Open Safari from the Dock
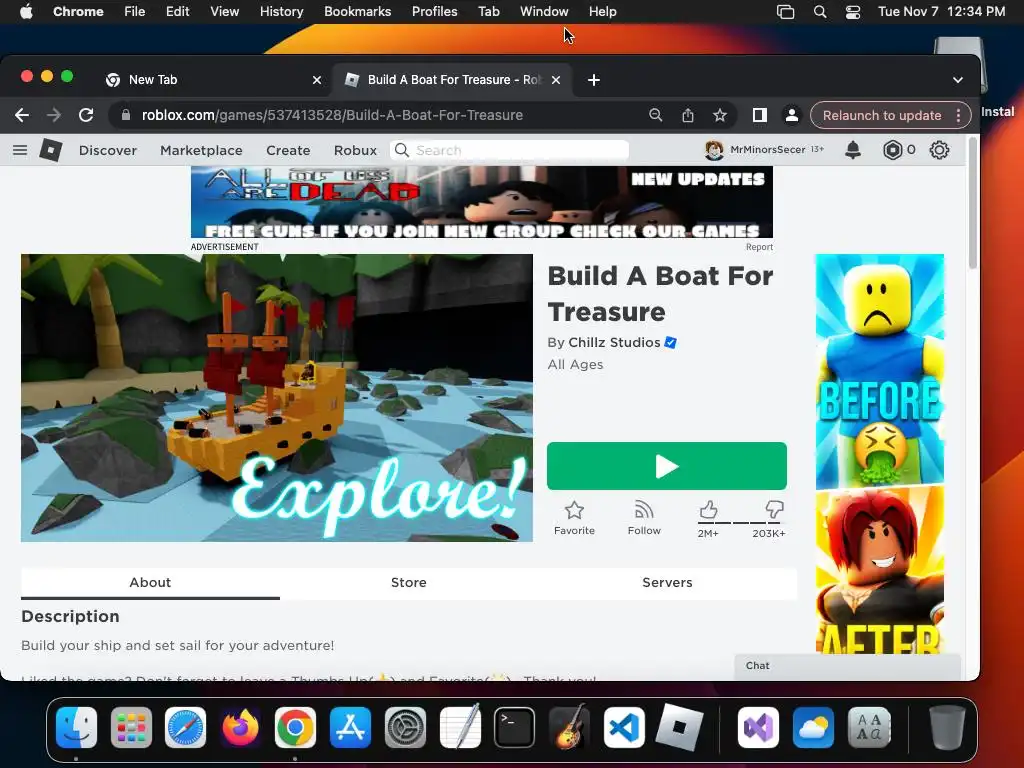Screen dimensions: 1024x768 click(185, 727)
